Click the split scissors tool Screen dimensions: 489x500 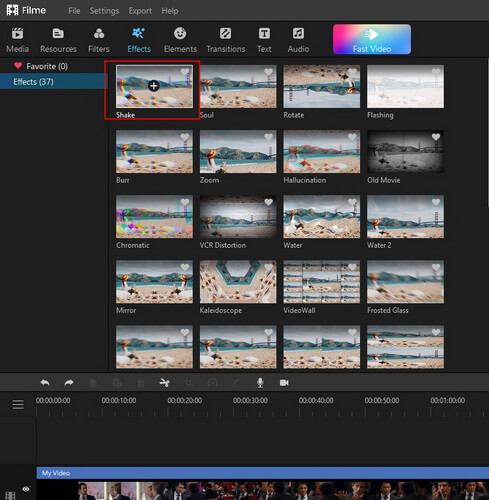tap(164, 383)
